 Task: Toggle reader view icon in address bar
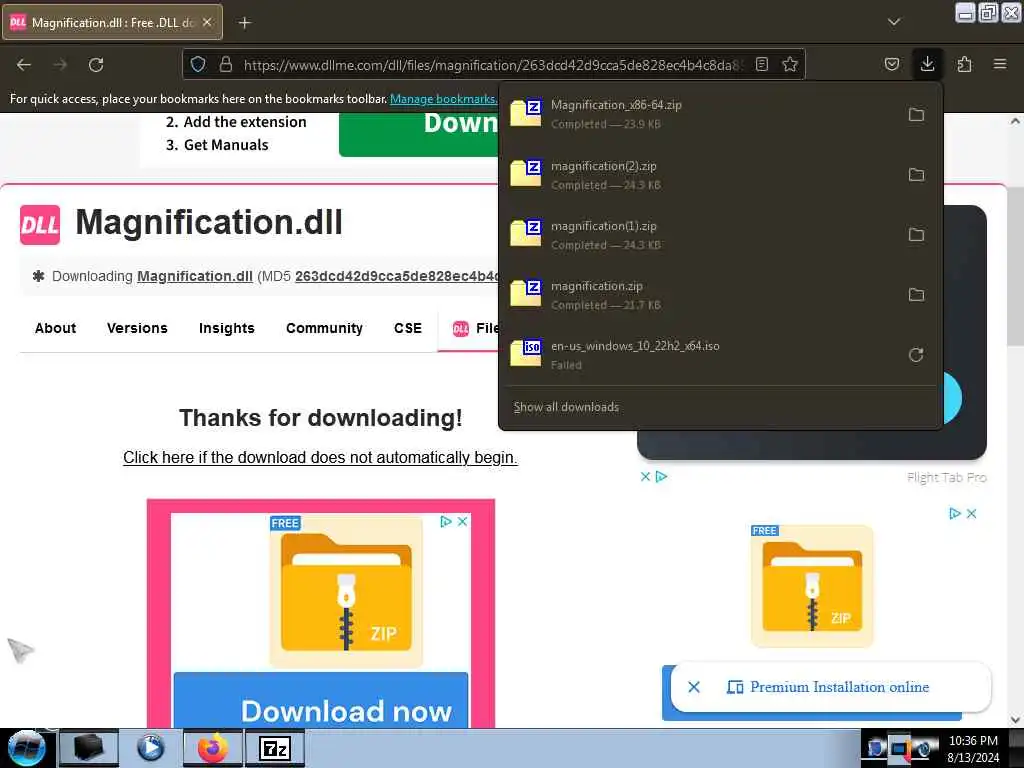click(761, 64)
